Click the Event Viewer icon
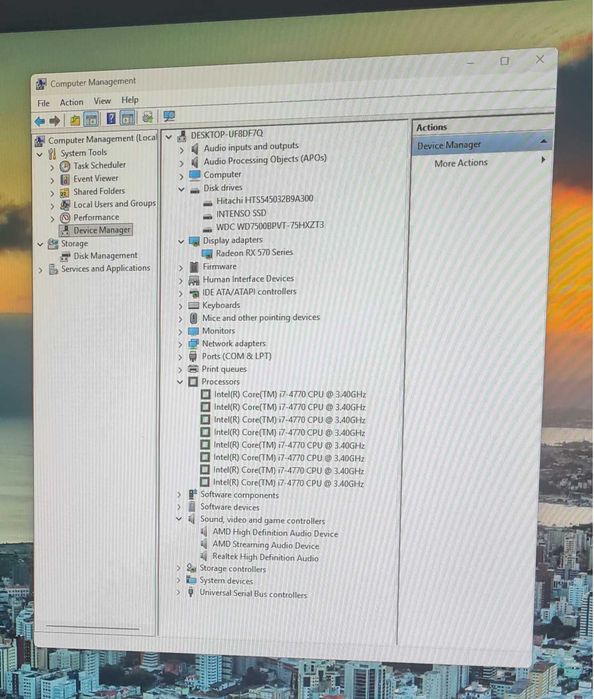 pos(65,179)
